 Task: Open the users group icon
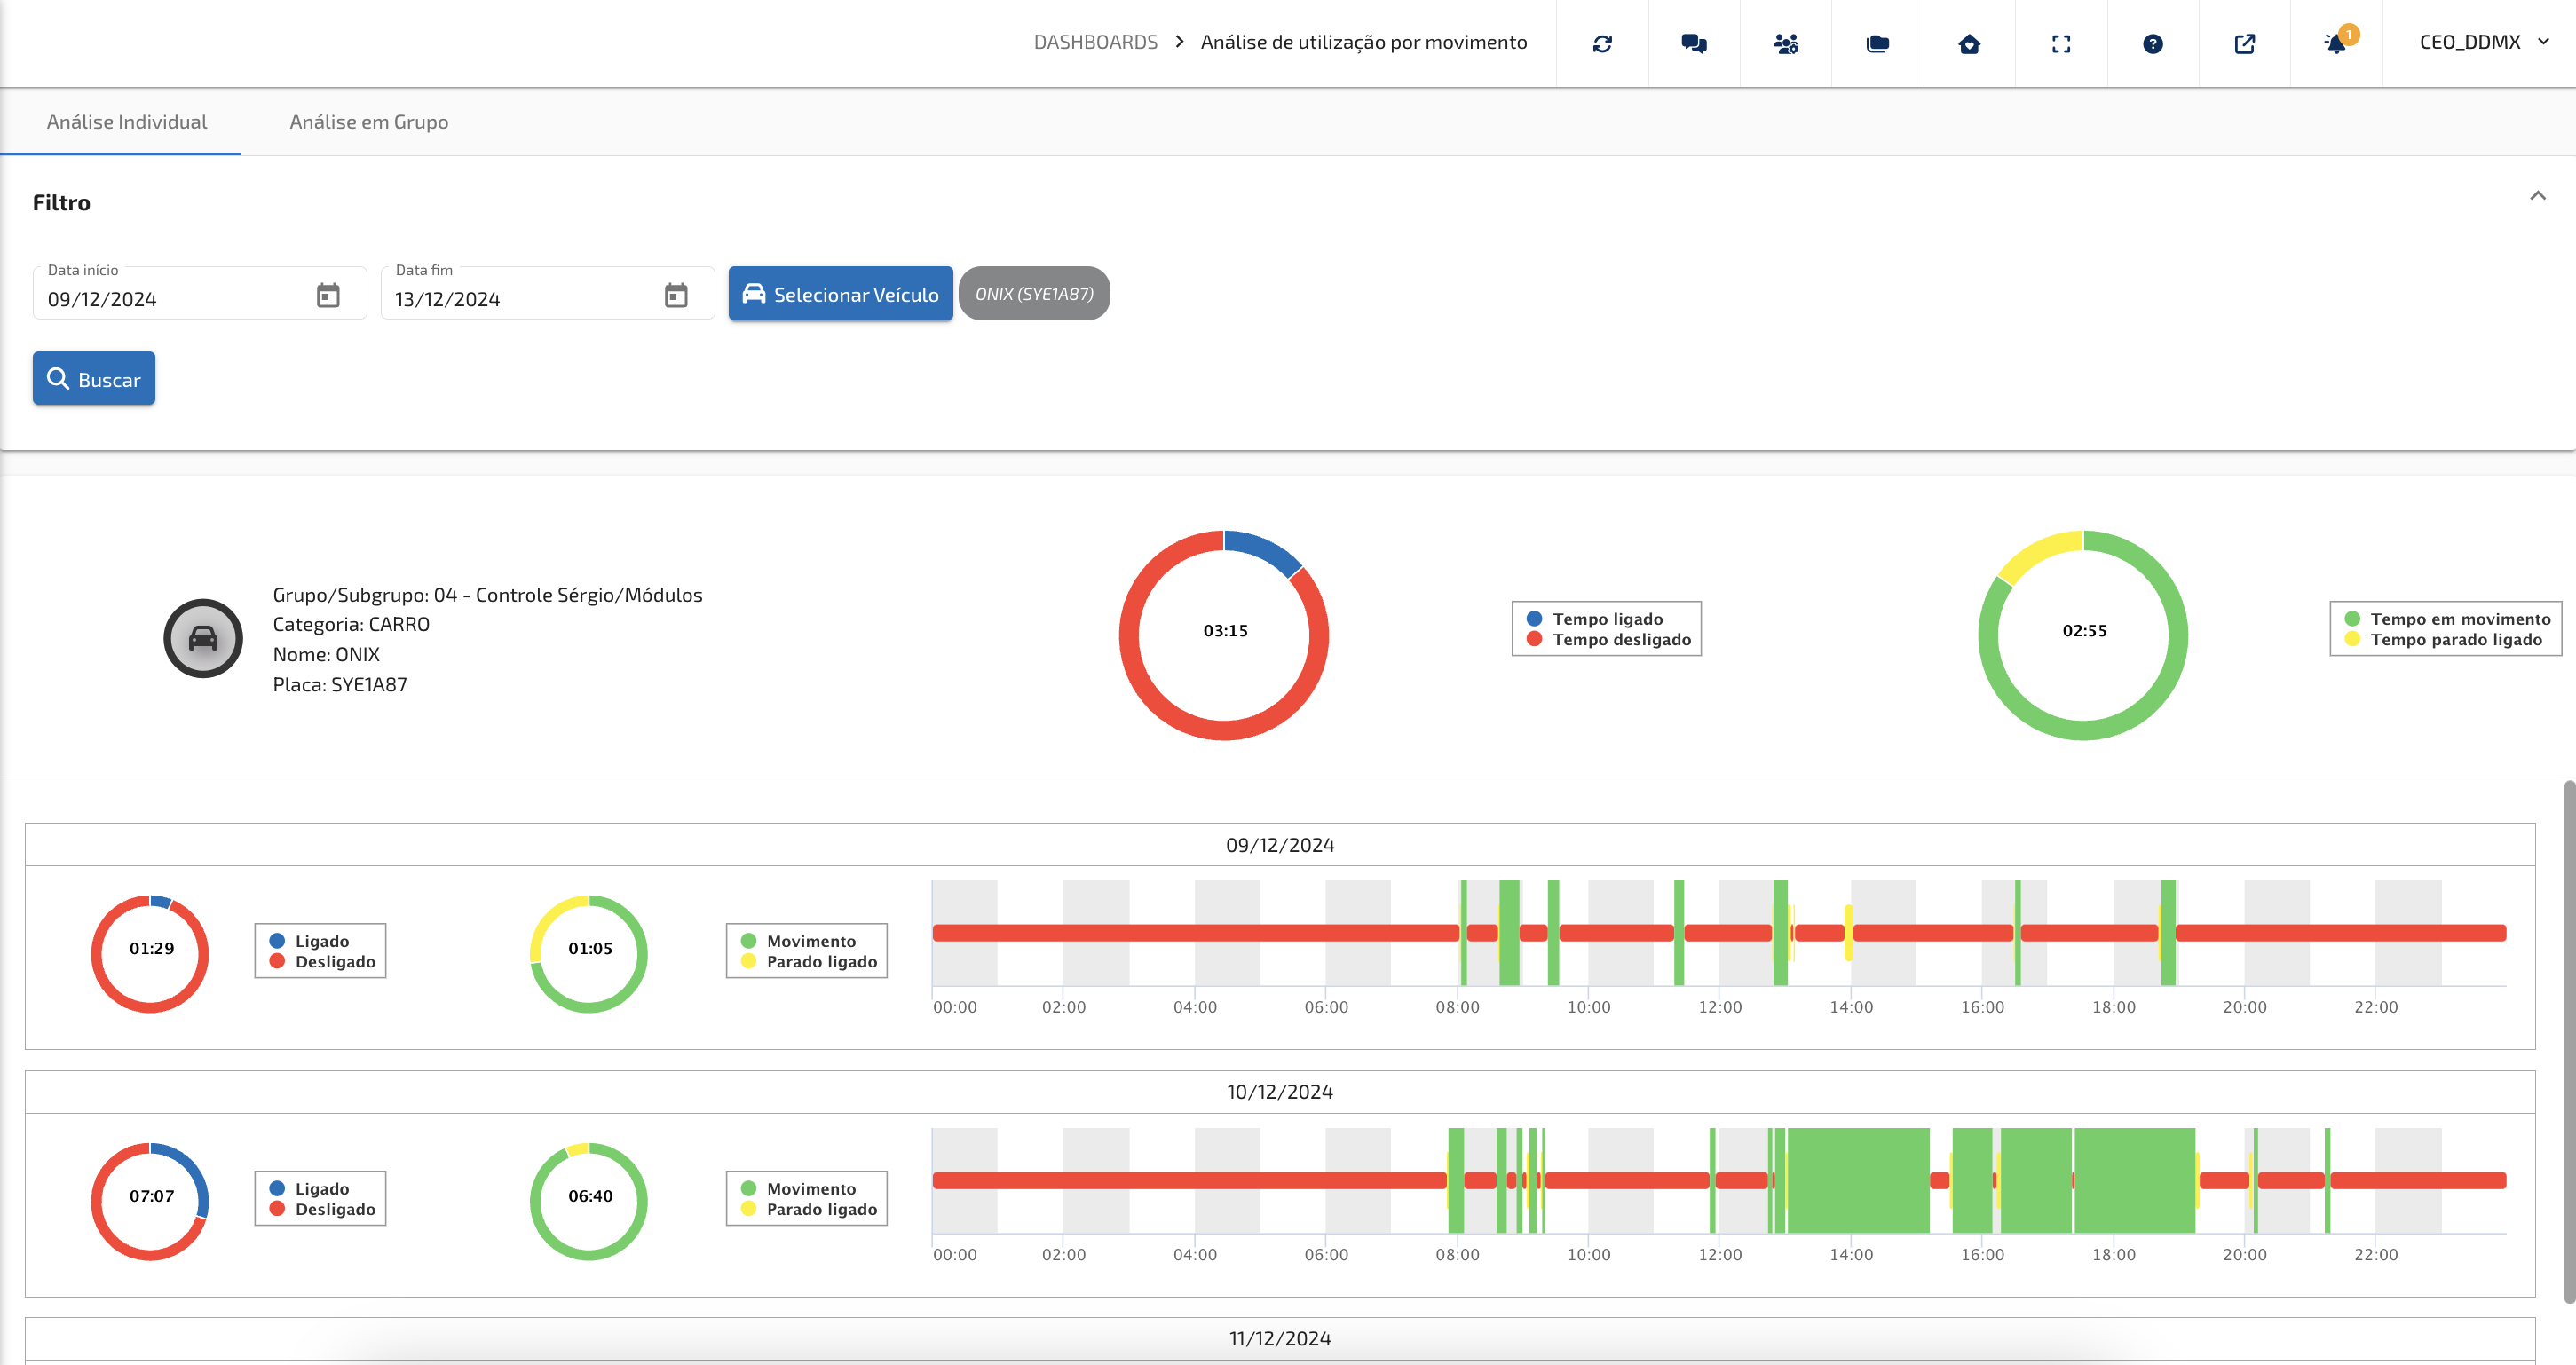[1785, 43]
